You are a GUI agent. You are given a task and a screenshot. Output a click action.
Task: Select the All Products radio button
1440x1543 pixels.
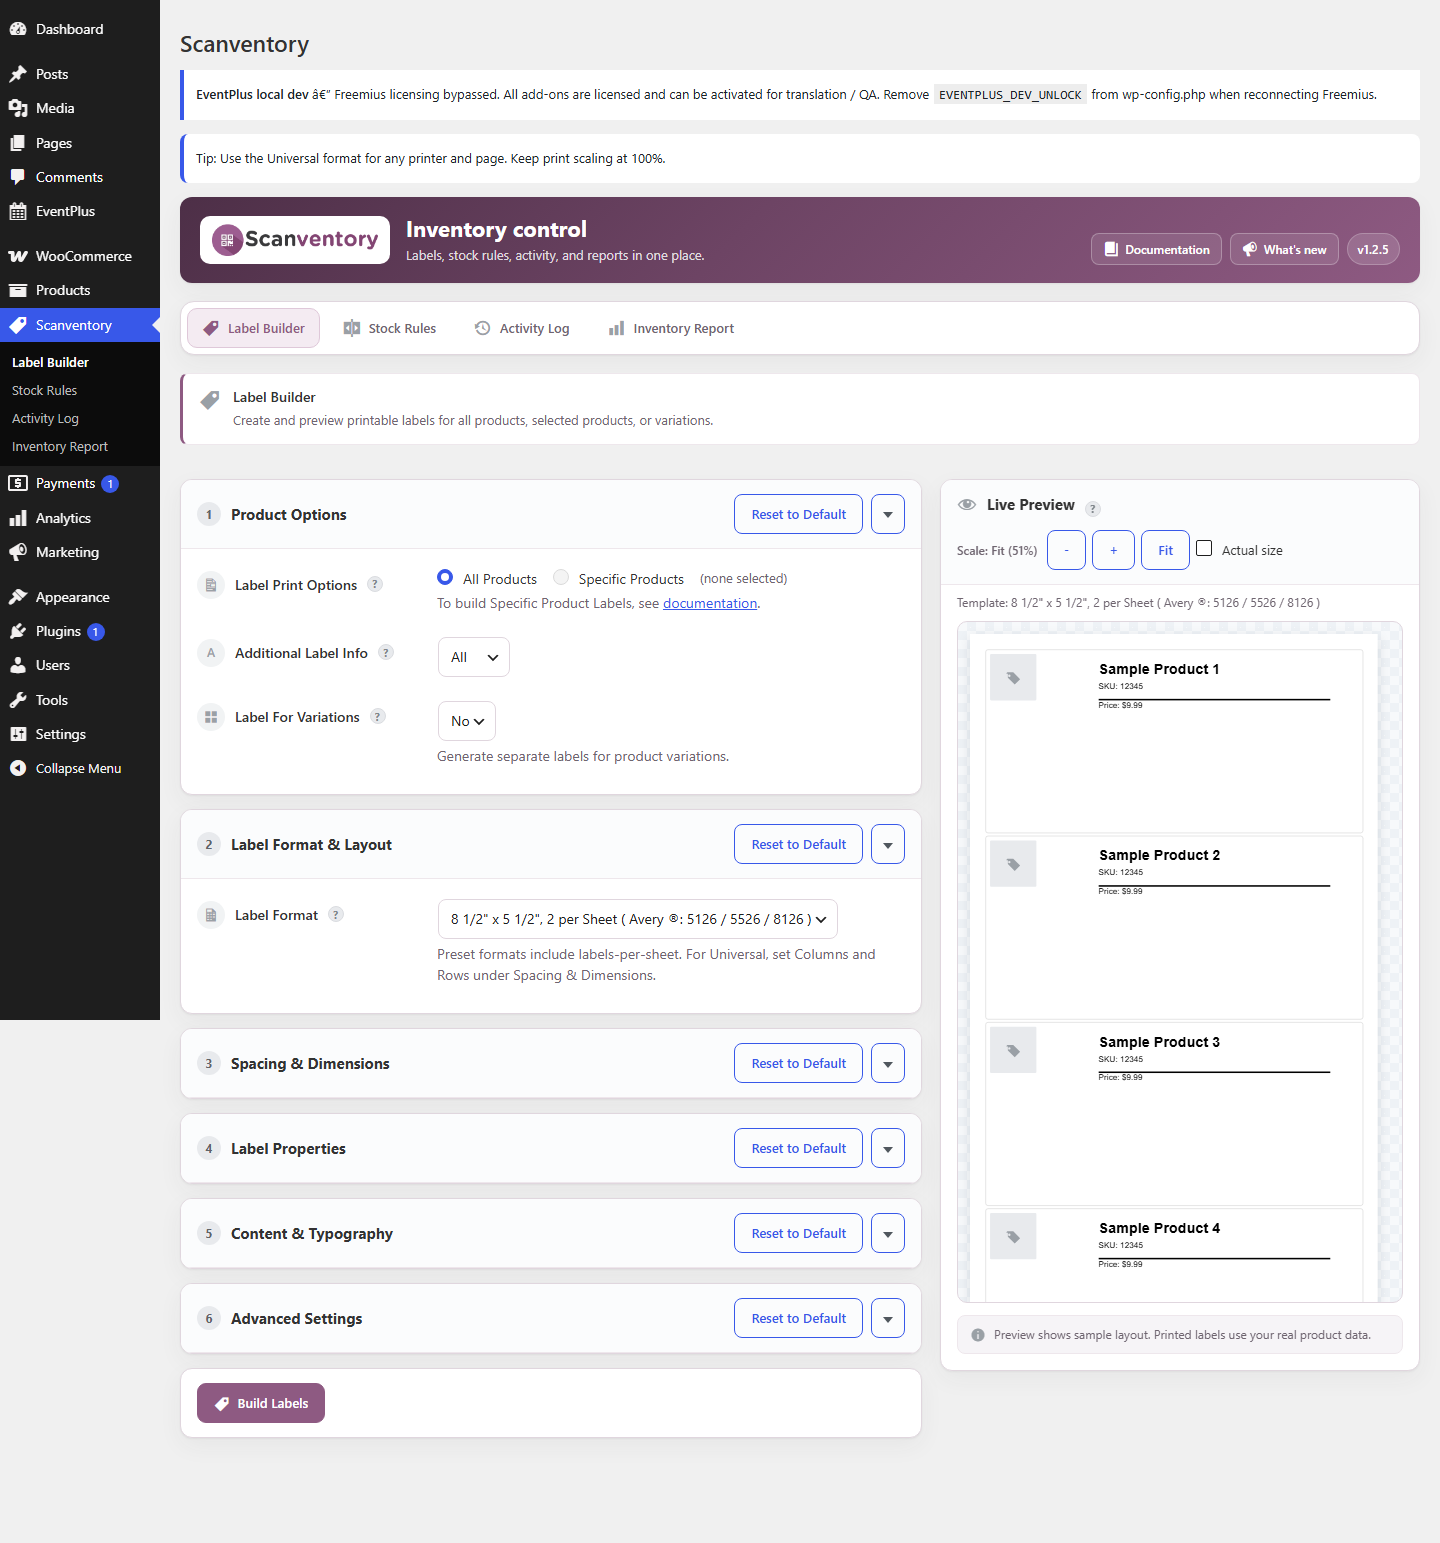click(x=445, y=577)
